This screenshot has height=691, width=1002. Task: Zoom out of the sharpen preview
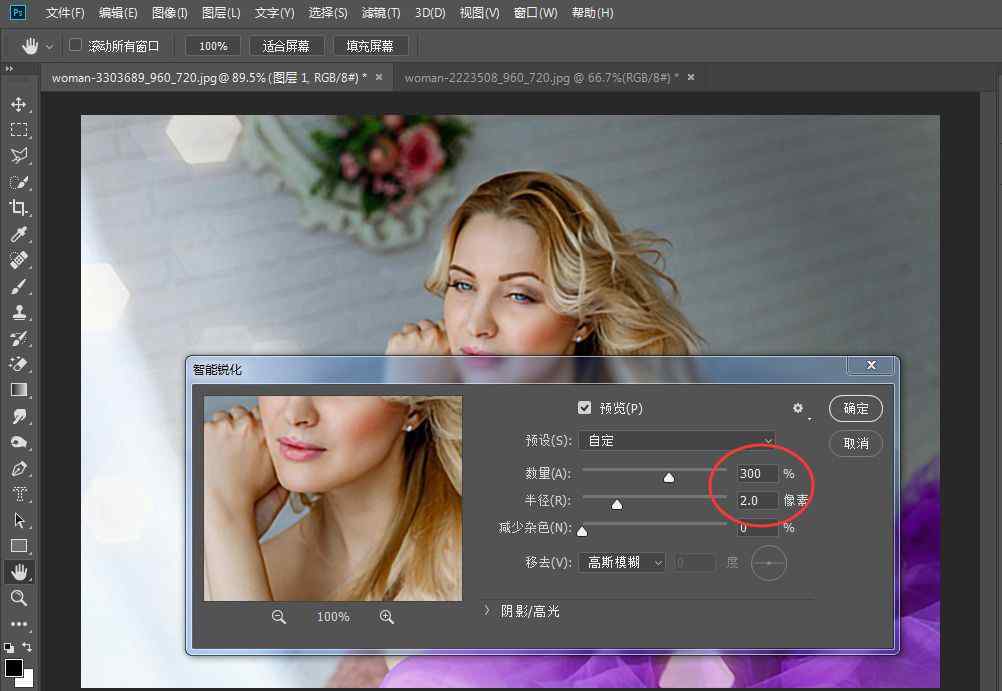(279, 617)
